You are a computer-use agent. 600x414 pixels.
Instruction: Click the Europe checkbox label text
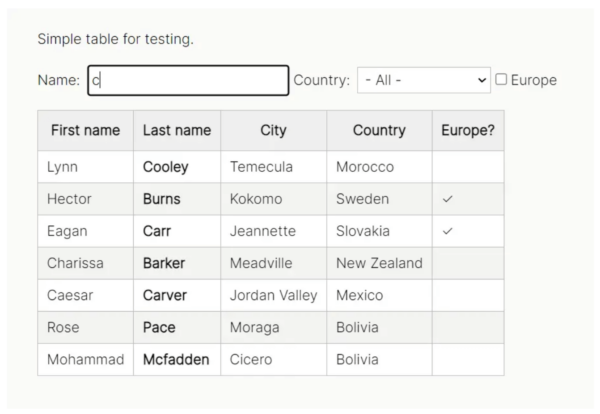coord(534,80)
